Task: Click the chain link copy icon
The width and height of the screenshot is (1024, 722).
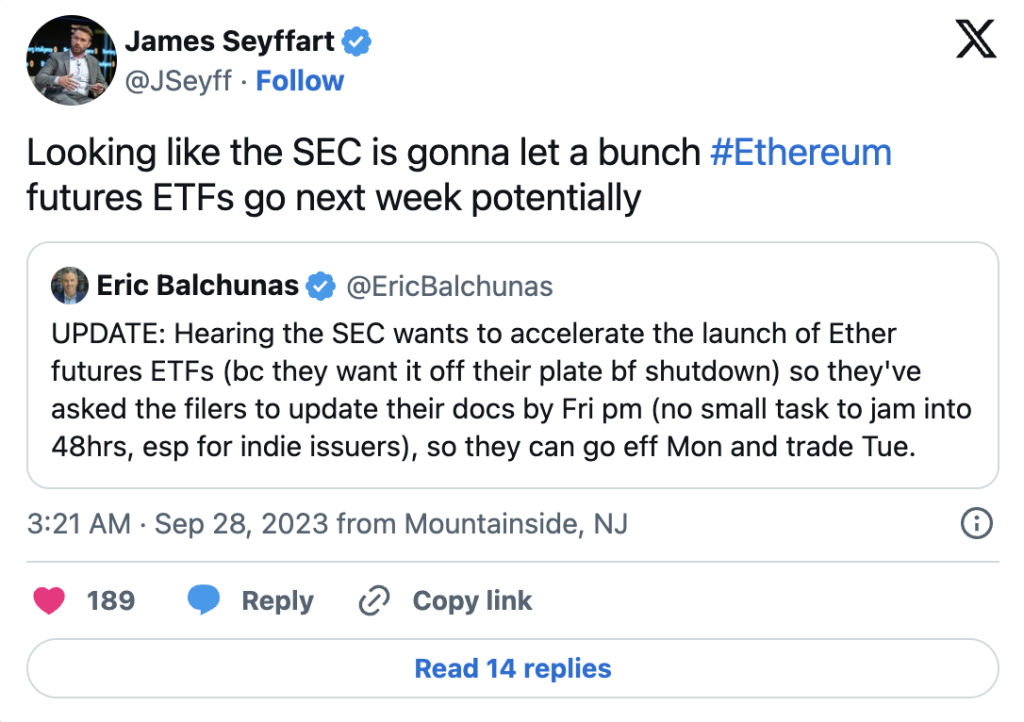Action: [x=373, y=601]
